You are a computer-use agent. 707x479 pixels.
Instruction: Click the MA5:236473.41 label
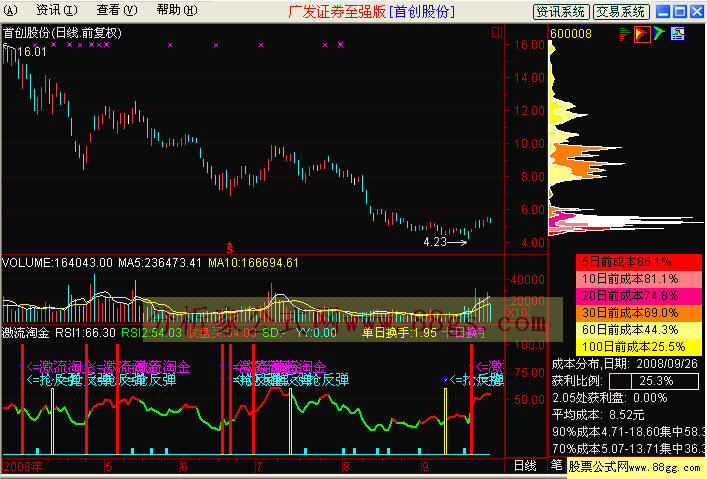click(x=160, y=263)
